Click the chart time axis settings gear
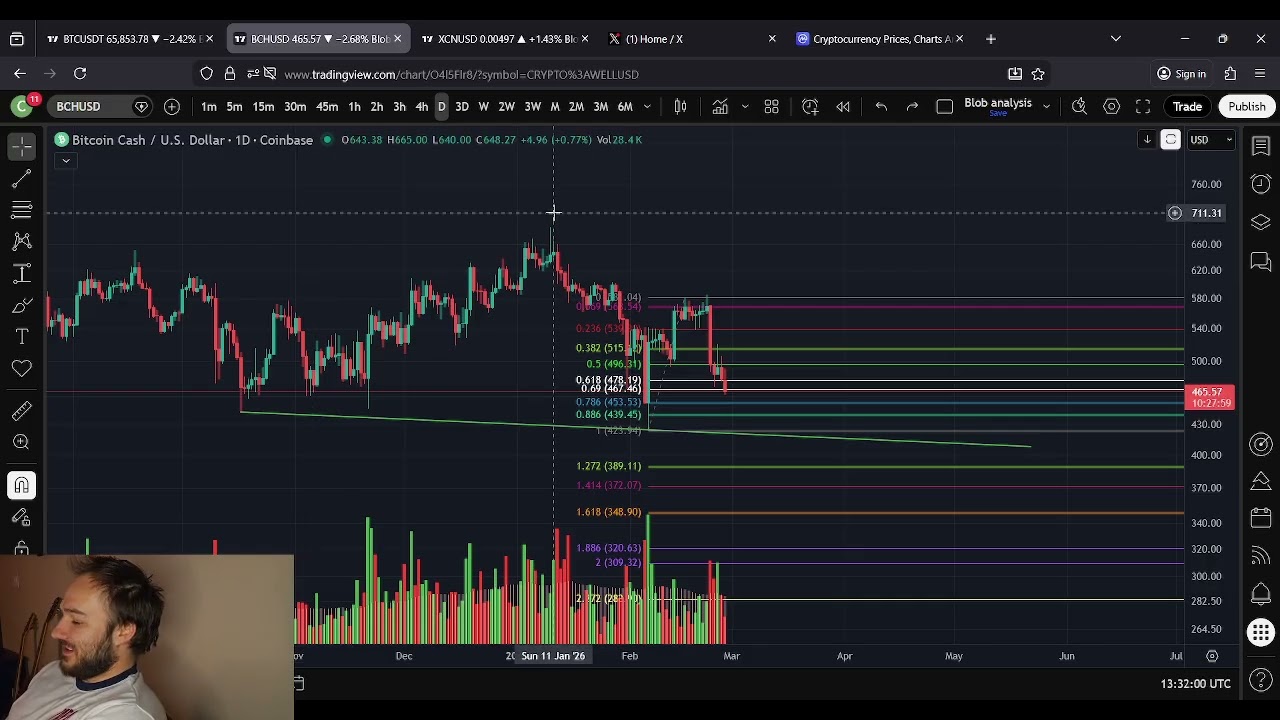 click(1212, 656)
